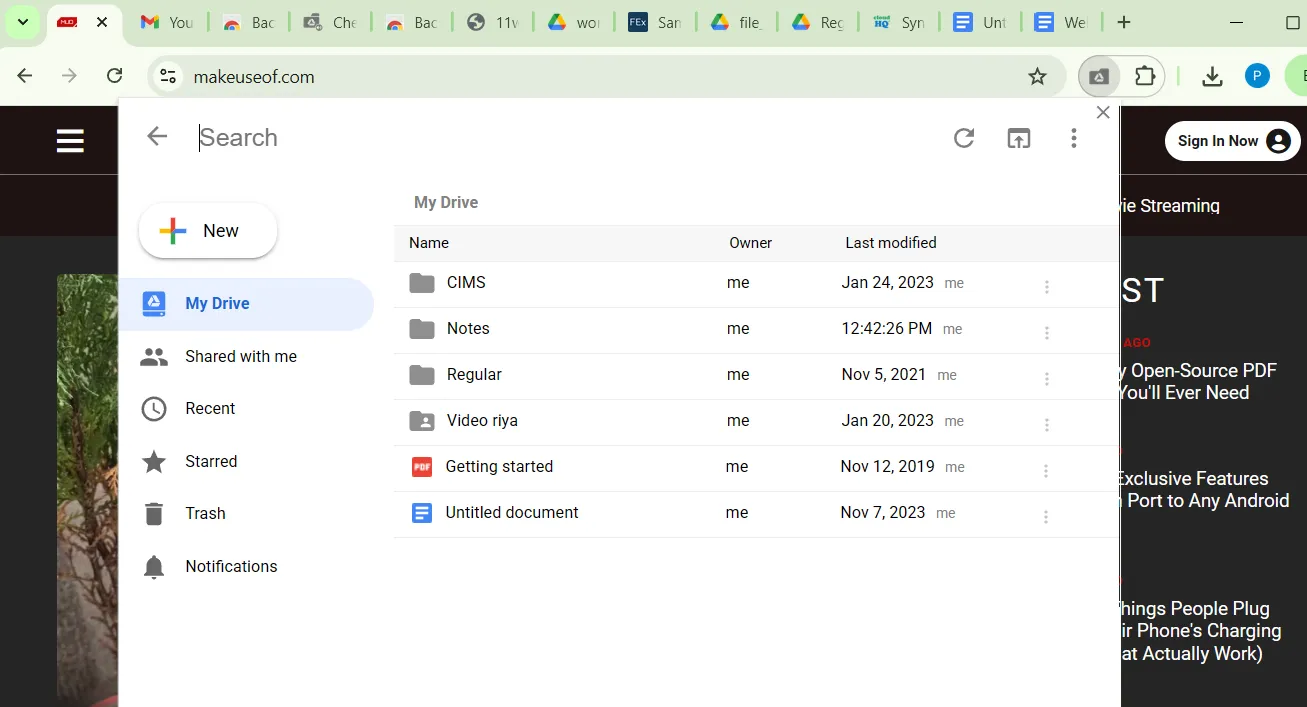This screenshot has width=1307, height=707.
Task: Select My Drive in the sidebar
Action: pyautogui.click(x=217, y=303)
